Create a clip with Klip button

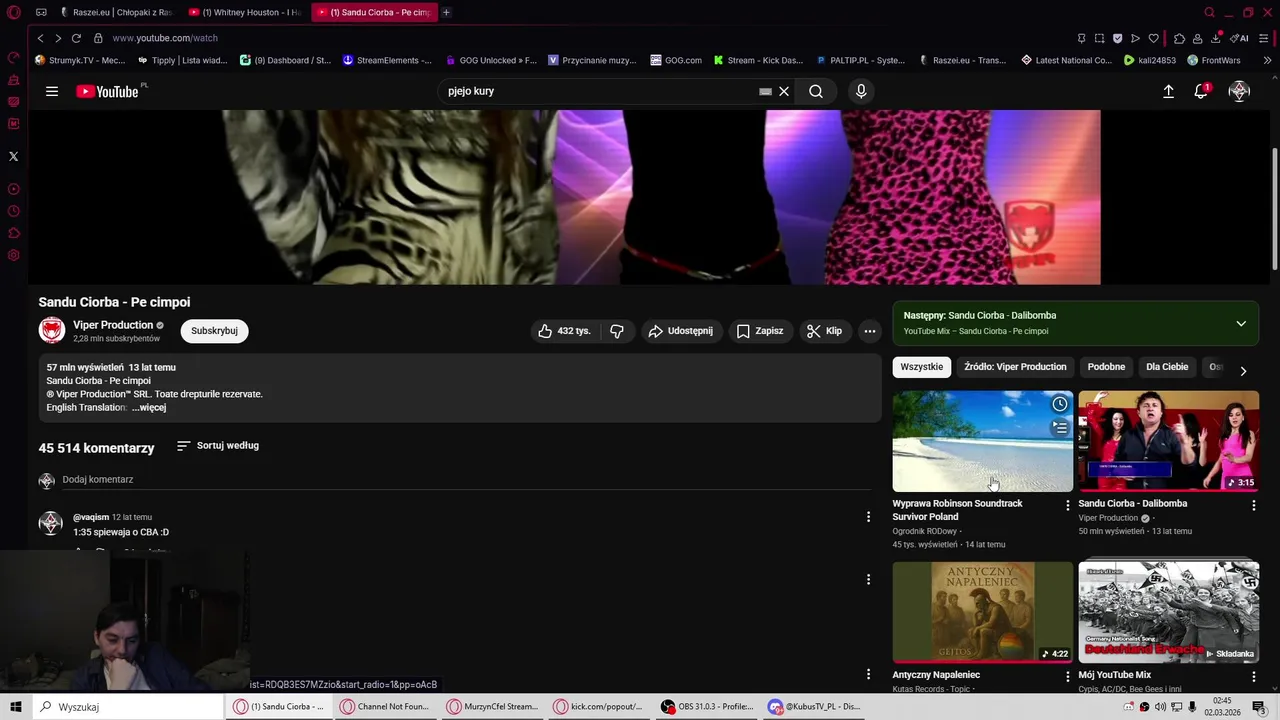(824, 331)
